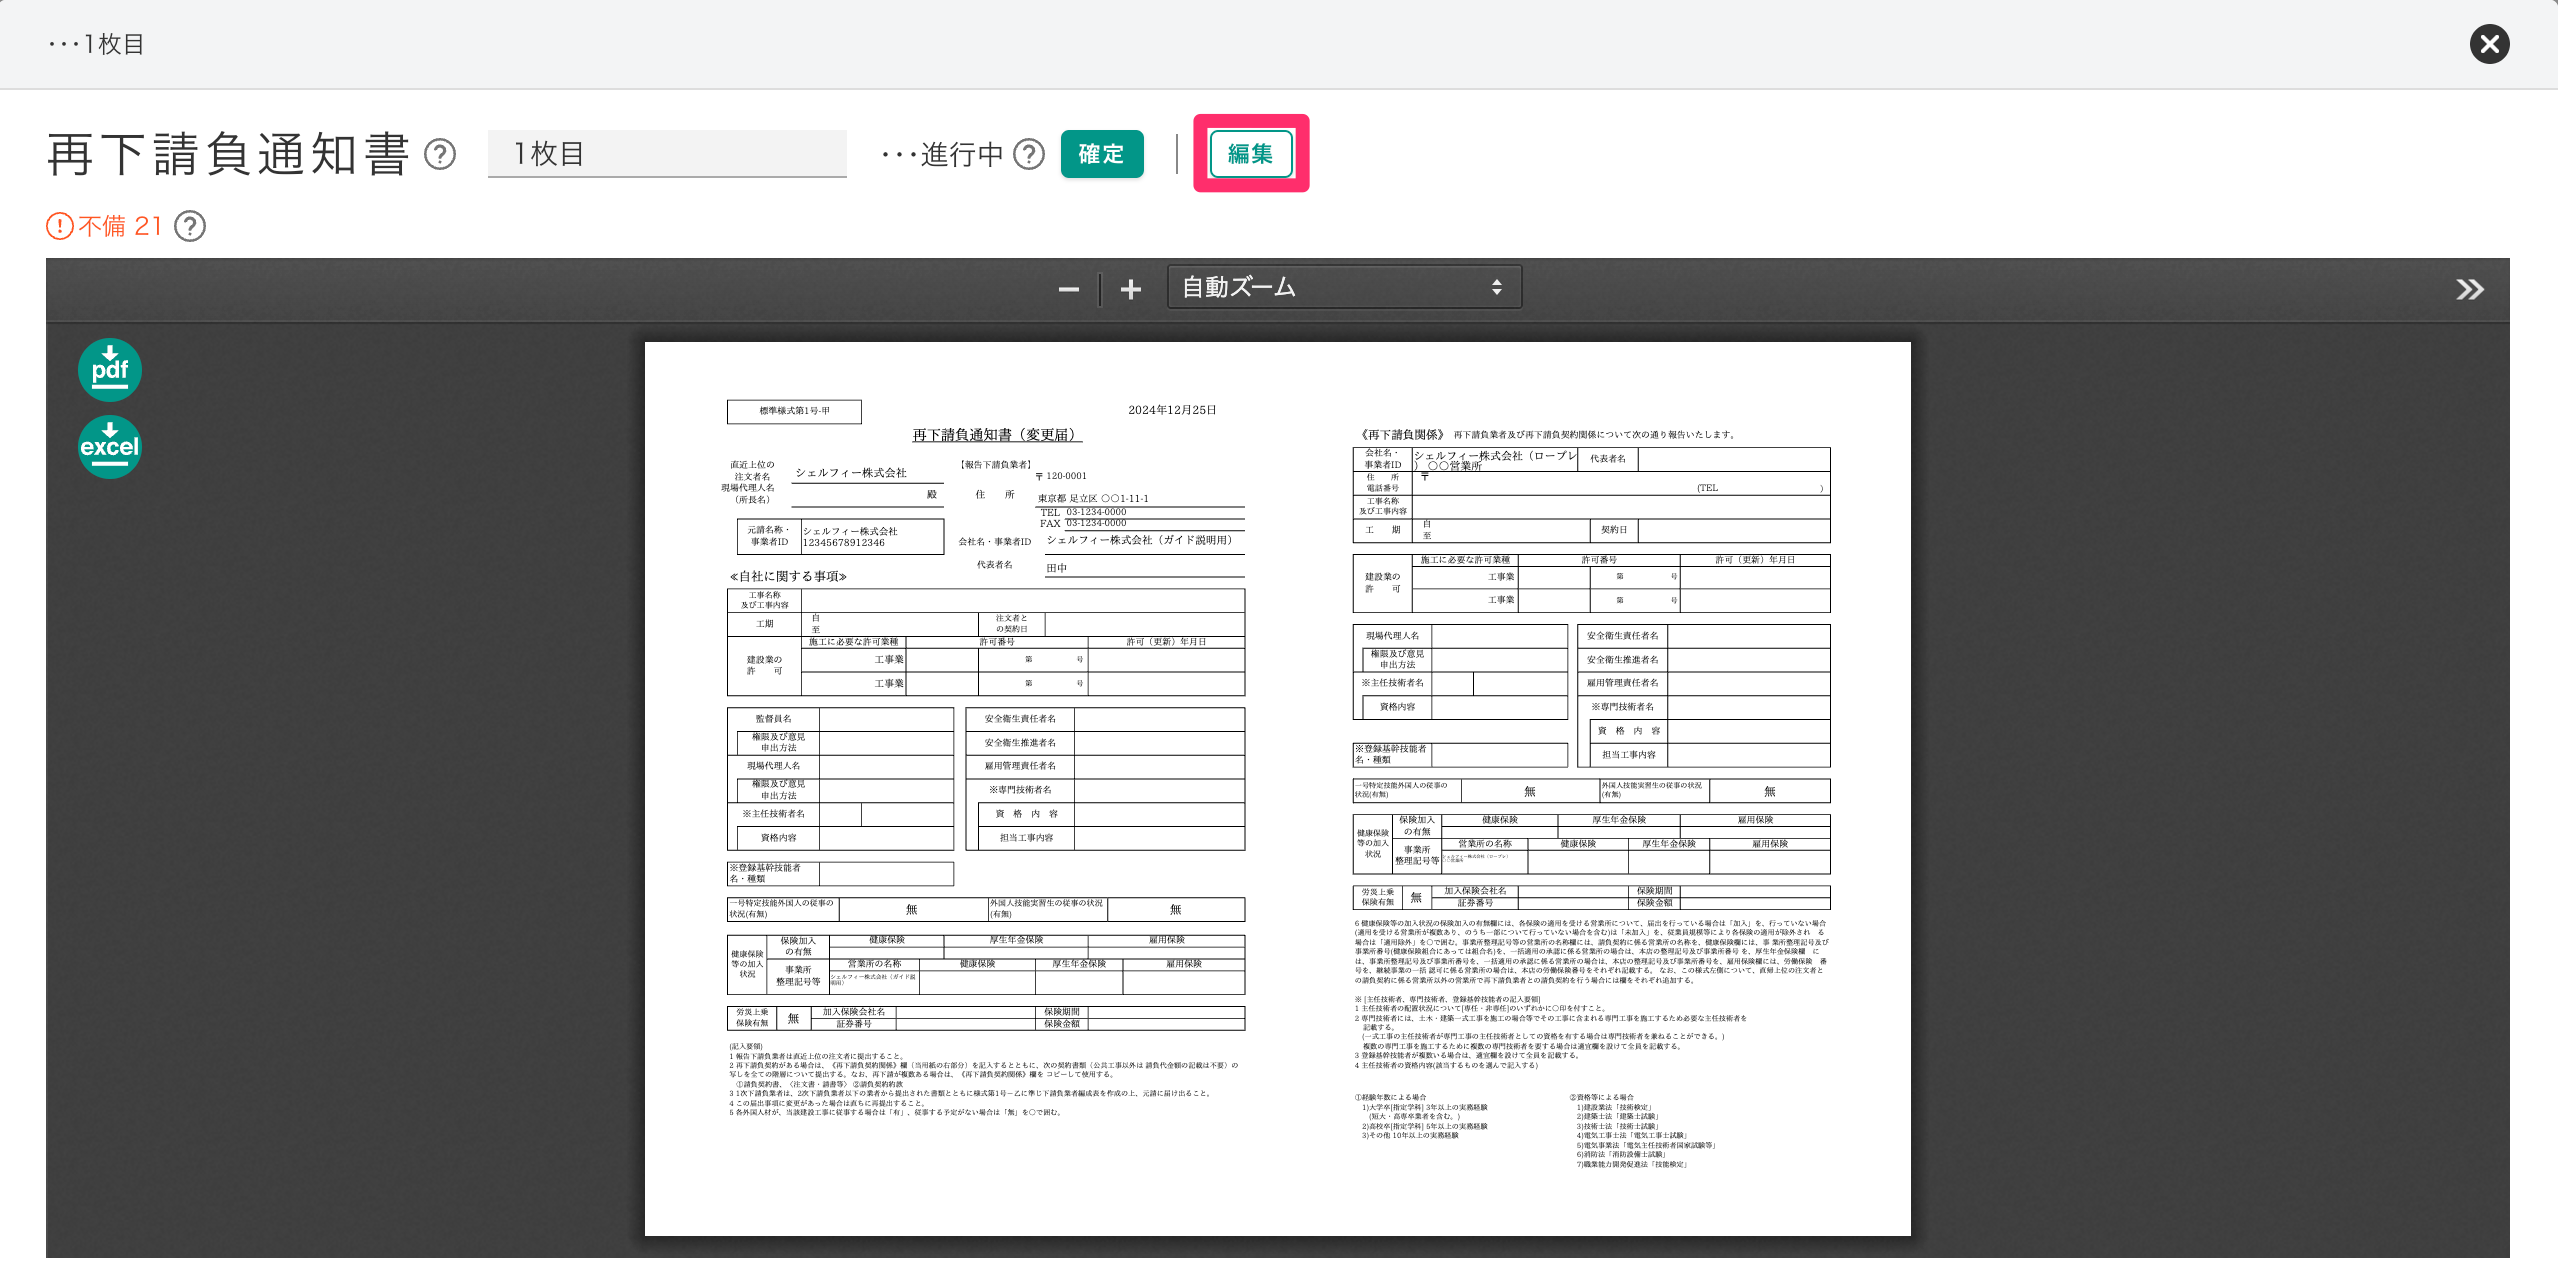Open the help icon beside 不備 21
The width and height of the screenshot is (2558, 1282).
(190, 226)
